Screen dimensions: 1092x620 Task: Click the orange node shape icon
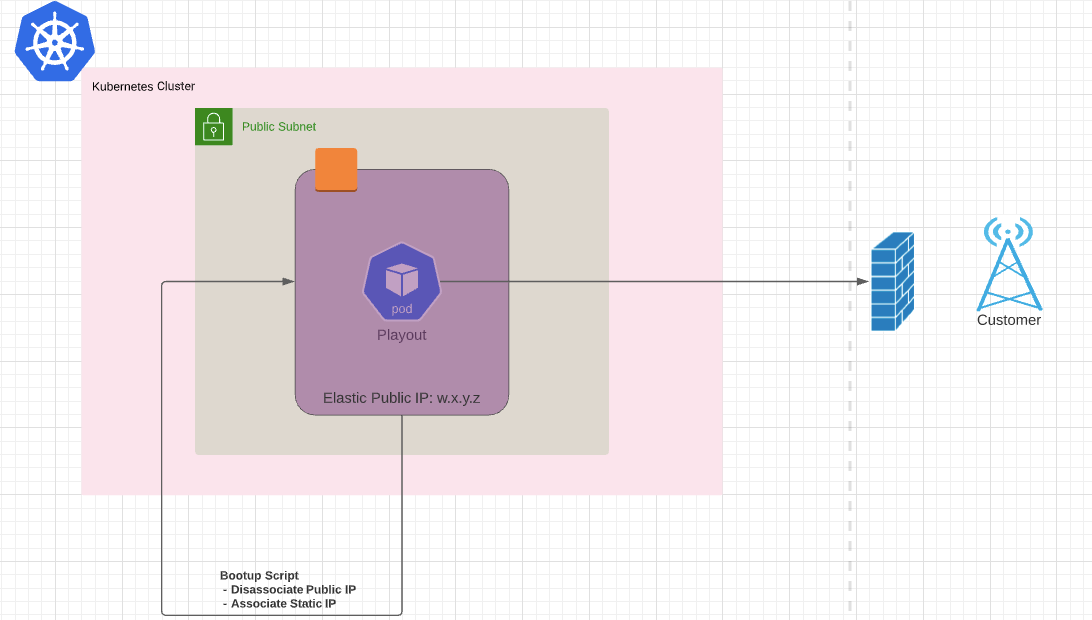pos(336,170)
